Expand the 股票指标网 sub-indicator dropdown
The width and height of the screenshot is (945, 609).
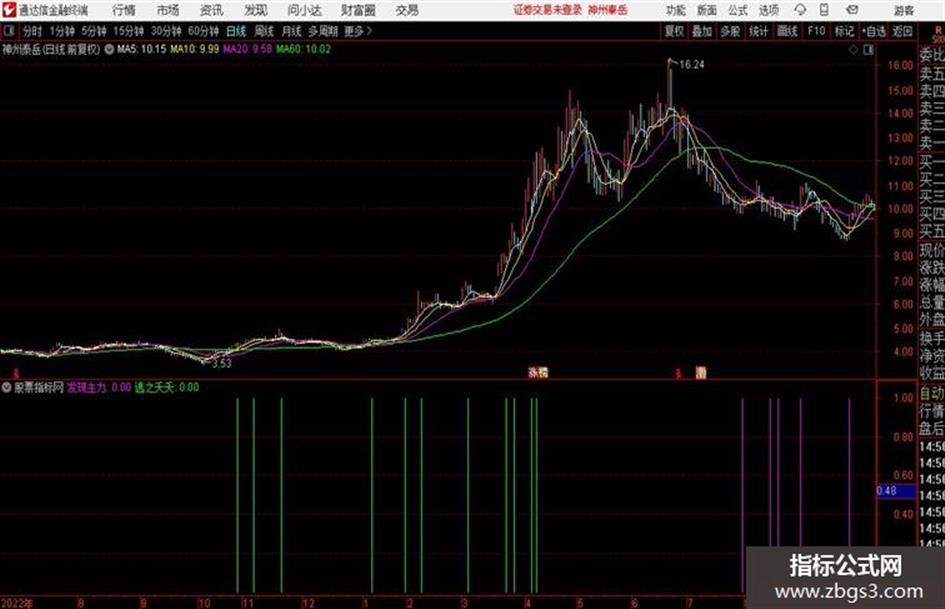[7, 387]
